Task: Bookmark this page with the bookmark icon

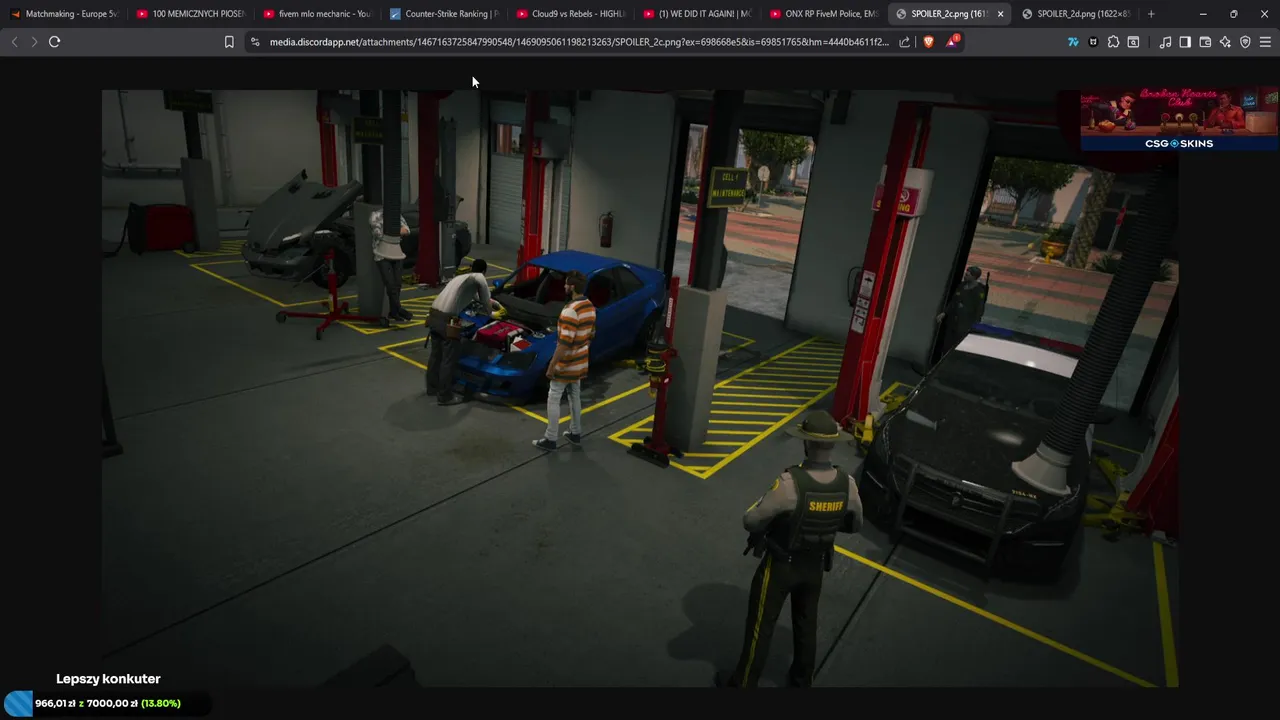Action: pos(229,42)
